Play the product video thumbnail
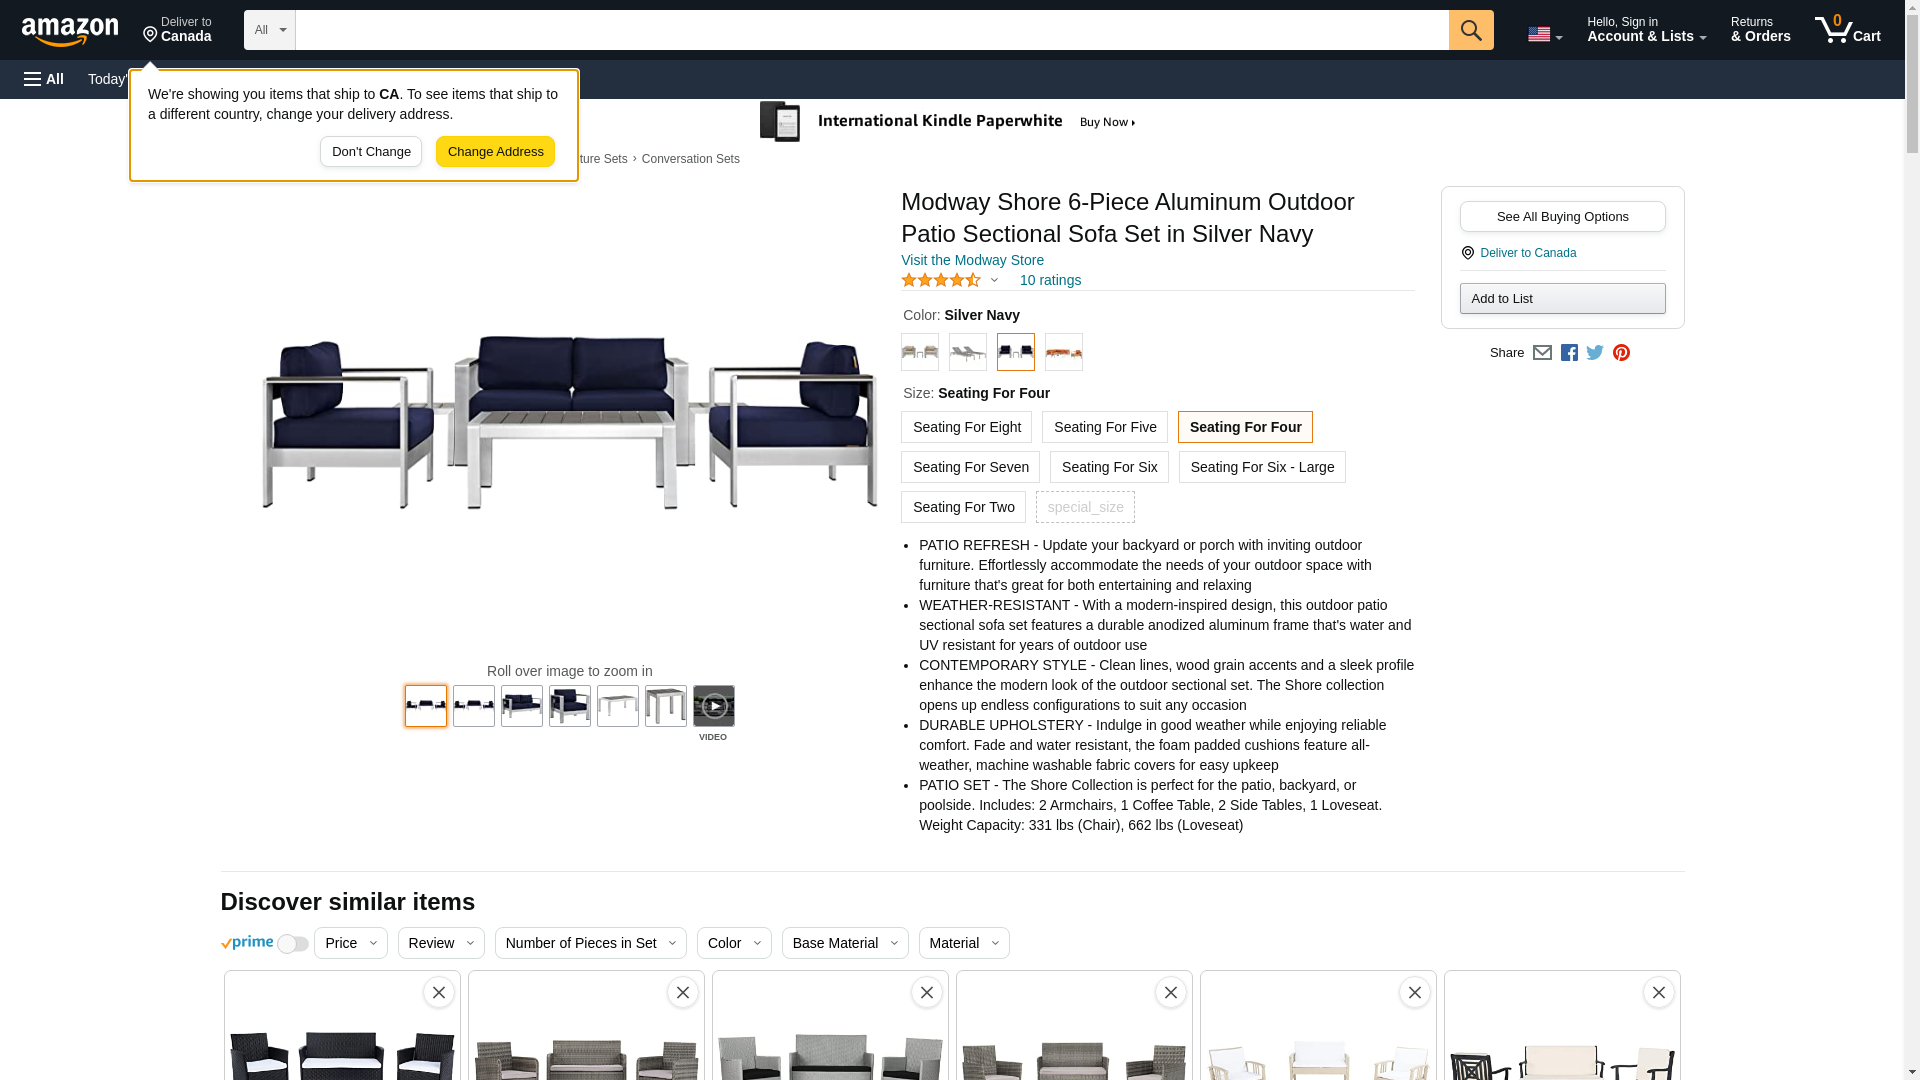The height and width of the screenshot is (1080, 1920). pos(713,706)
